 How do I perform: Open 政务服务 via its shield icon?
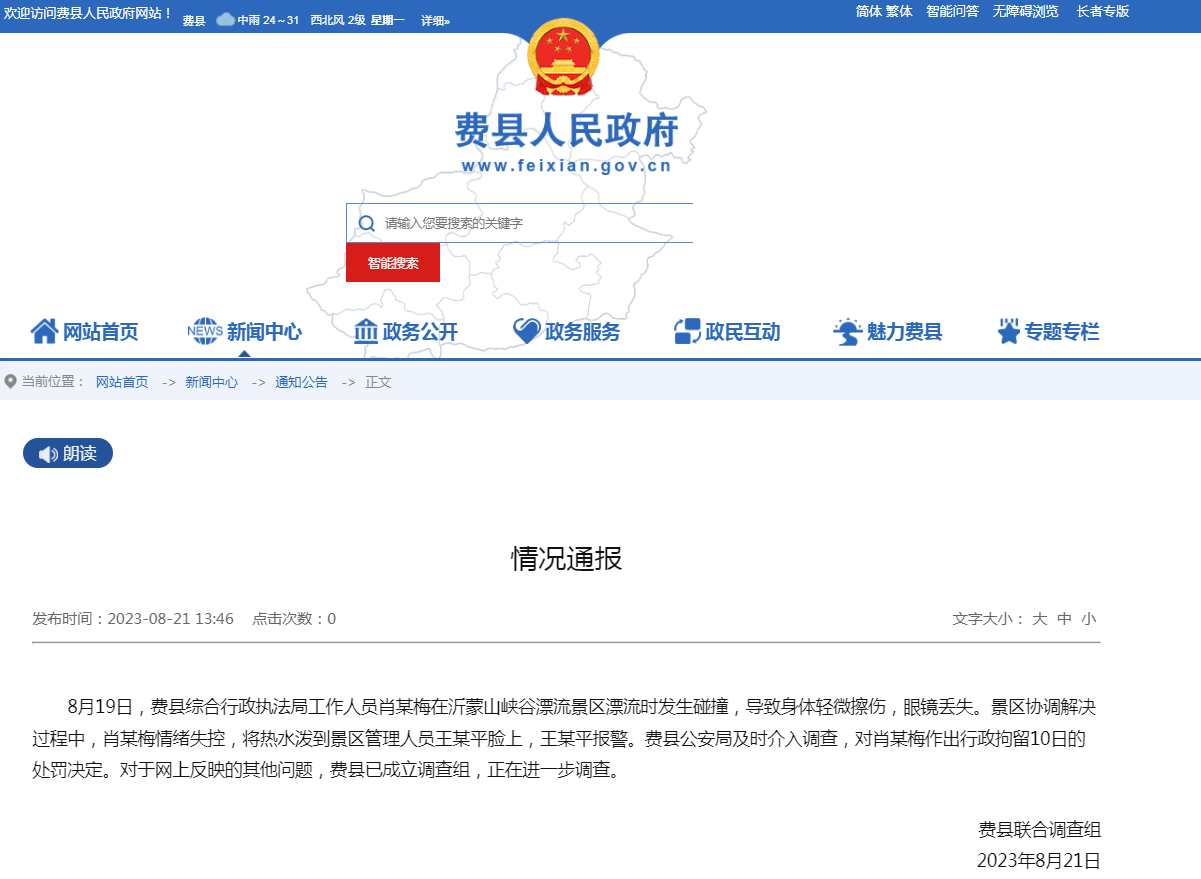tap(527, 330)
